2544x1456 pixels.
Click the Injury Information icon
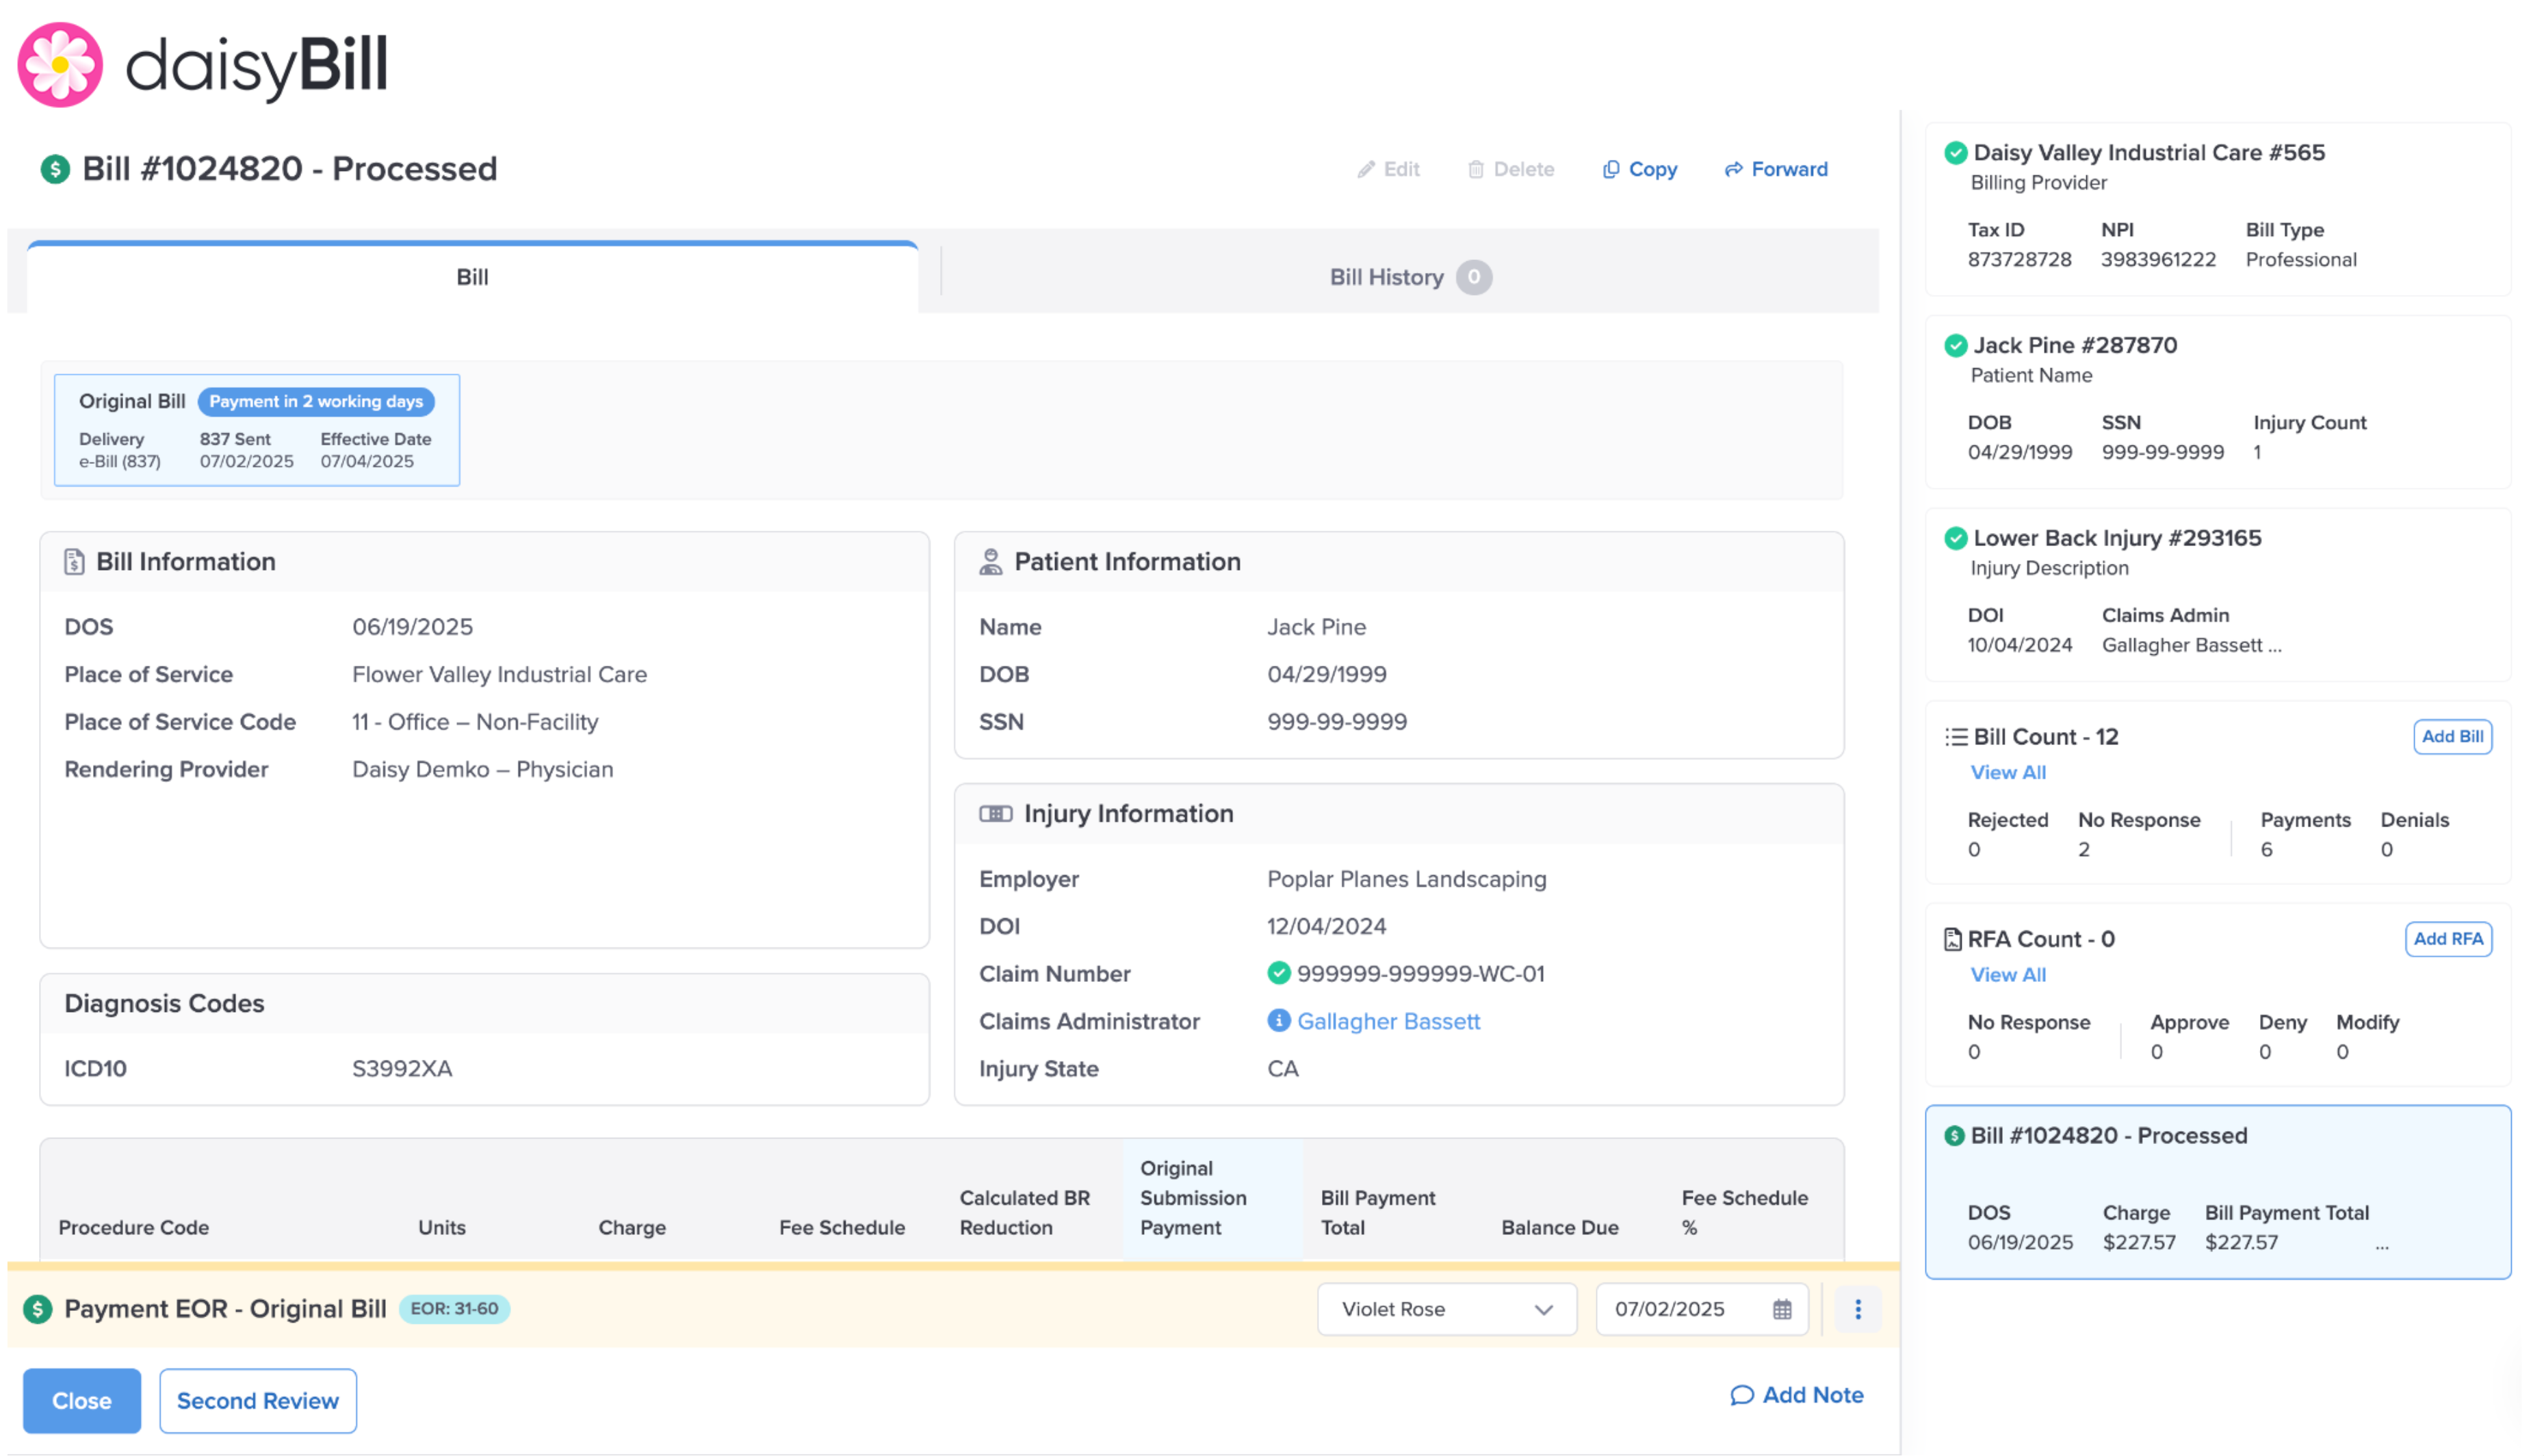pyautogui.click(x=995, y=814)
